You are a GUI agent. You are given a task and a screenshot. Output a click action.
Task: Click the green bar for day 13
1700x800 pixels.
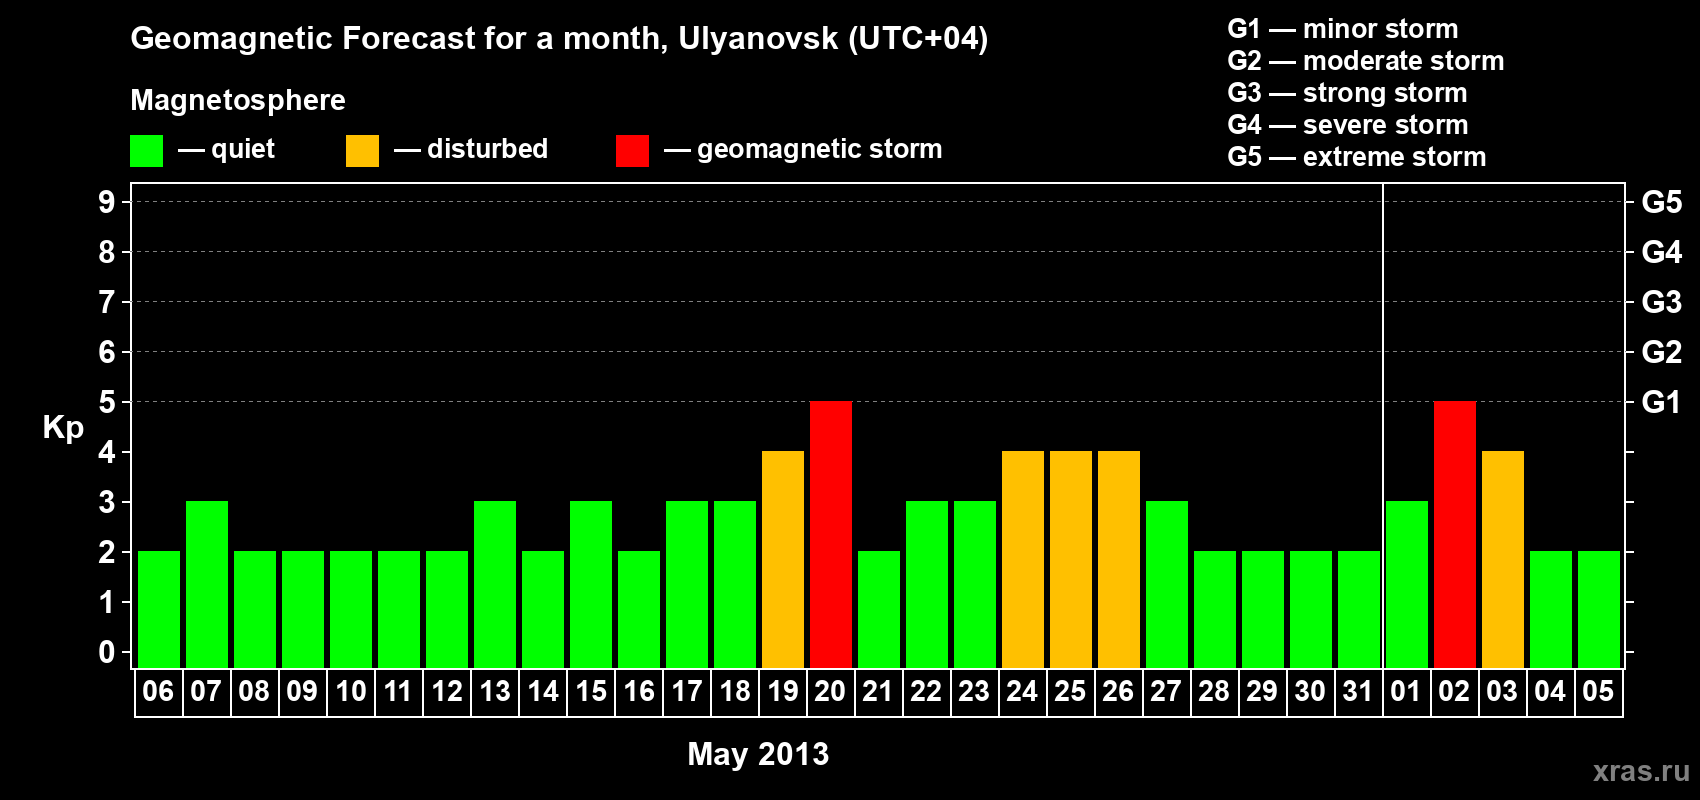pyautogui.click(x=495, y=584)
